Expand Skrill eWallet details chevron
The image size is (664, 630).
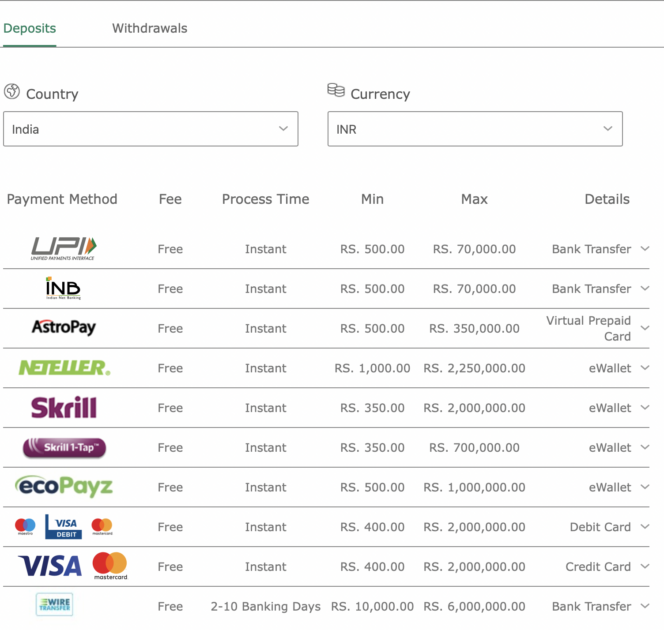[x=645, y=407]
